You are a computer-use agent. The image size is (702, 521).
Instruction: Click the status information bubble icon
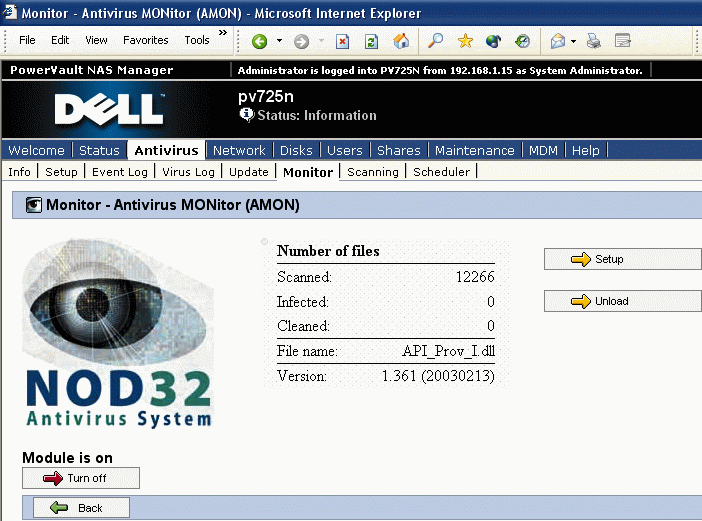tap(246, 115)
